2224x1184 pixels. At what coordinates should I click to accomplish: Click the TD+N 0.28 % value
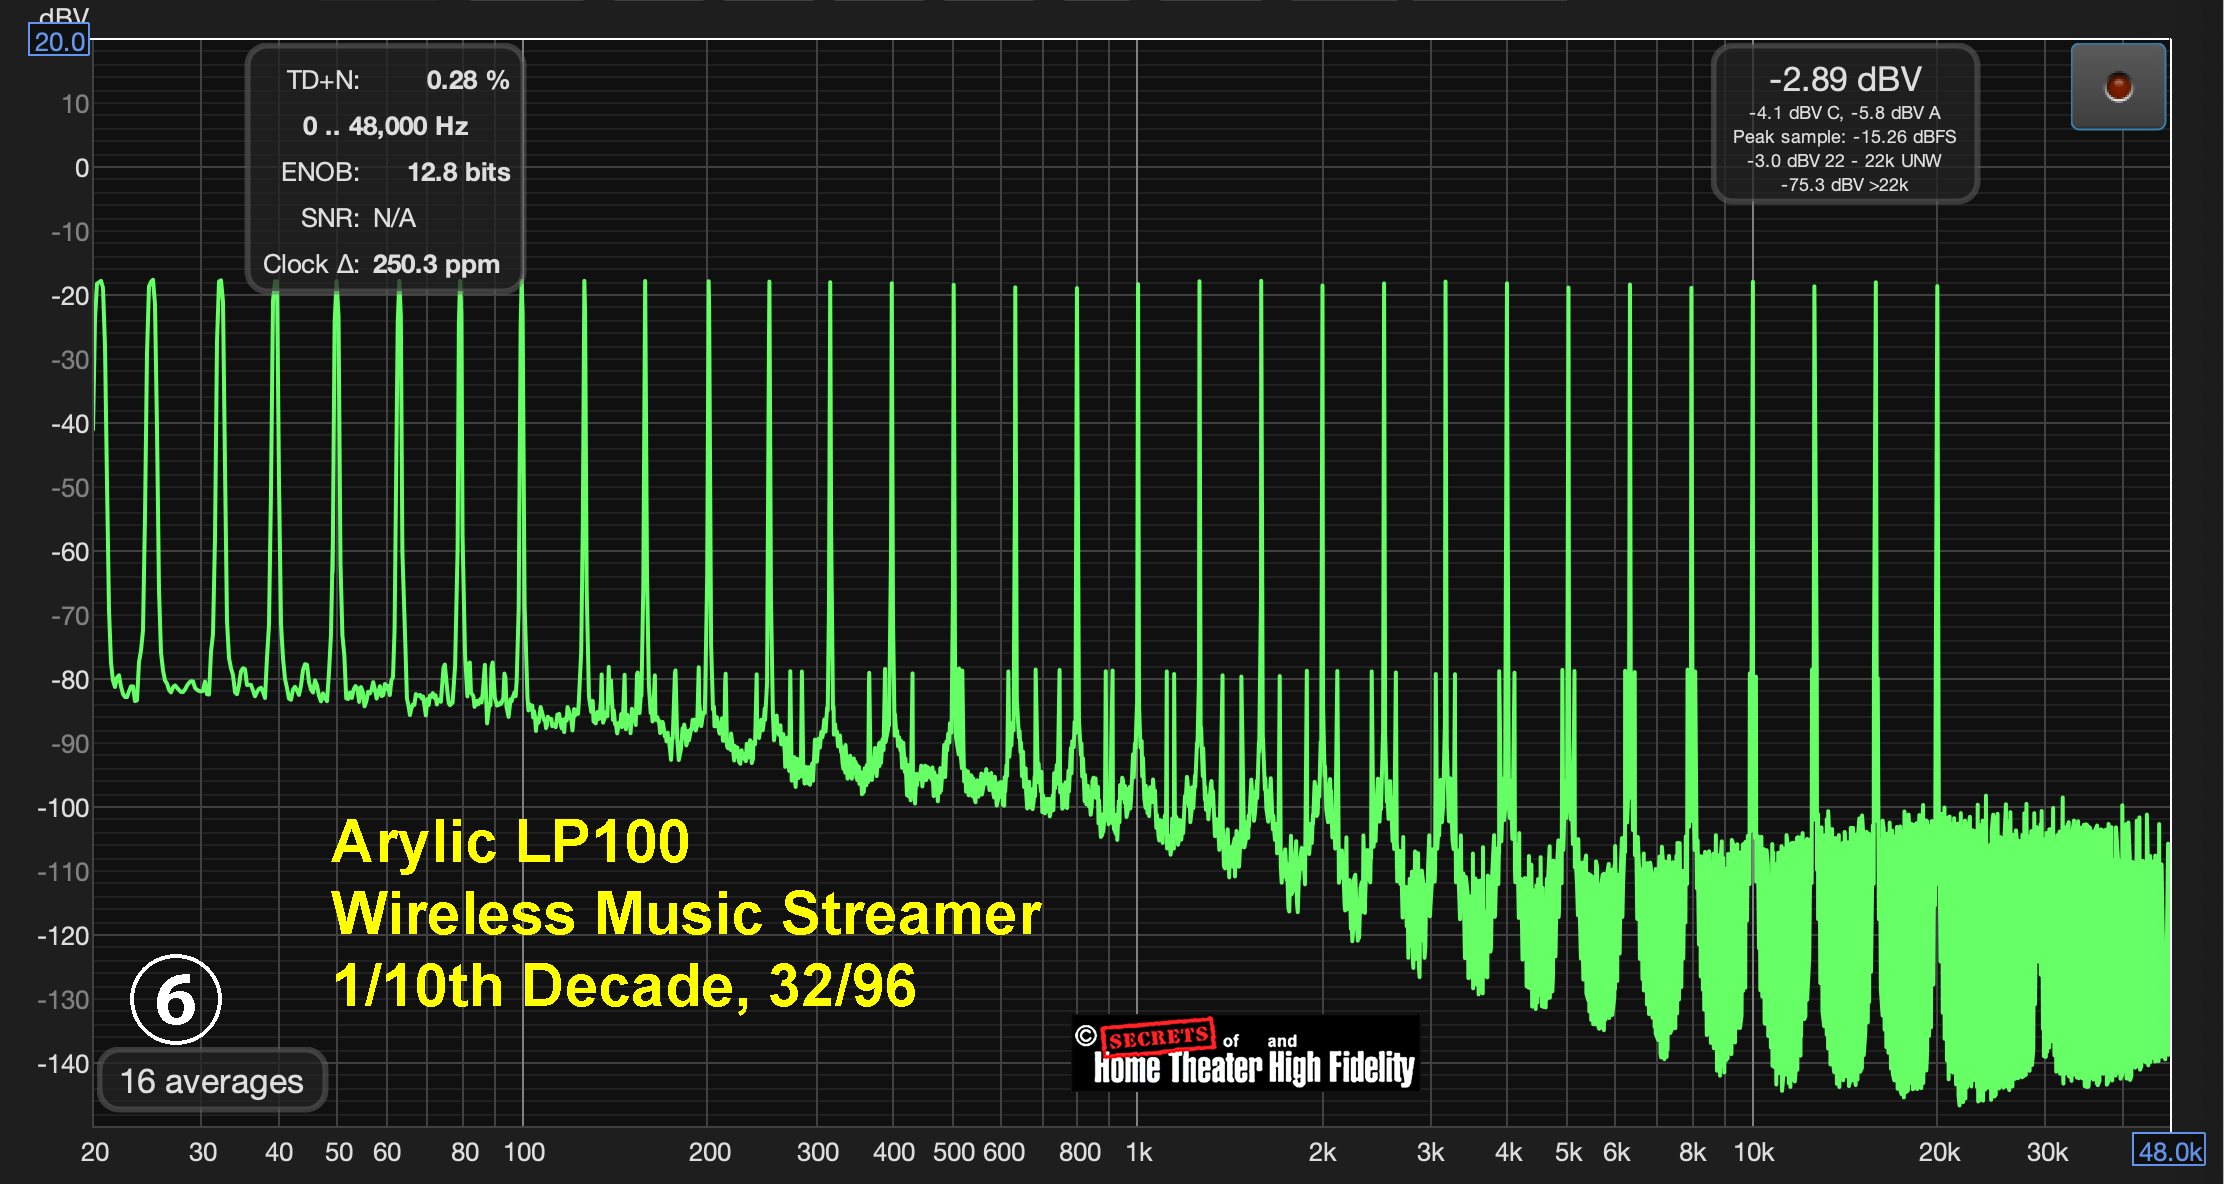(x=467, y=80)
